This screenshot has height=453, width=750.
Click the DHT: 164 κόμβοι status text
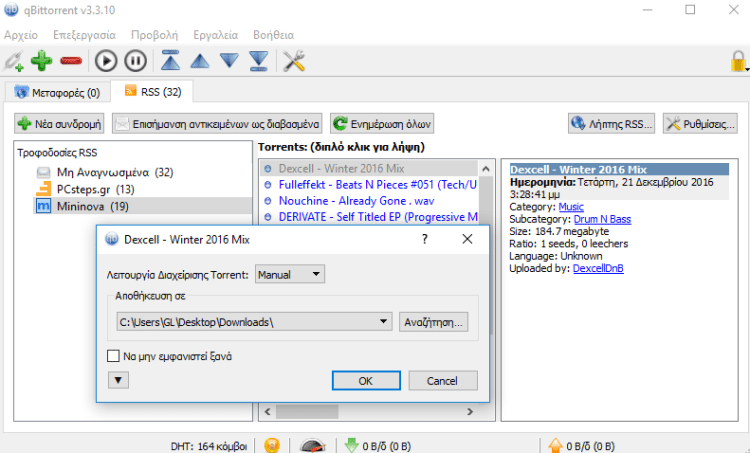click(x=209, y=446)
